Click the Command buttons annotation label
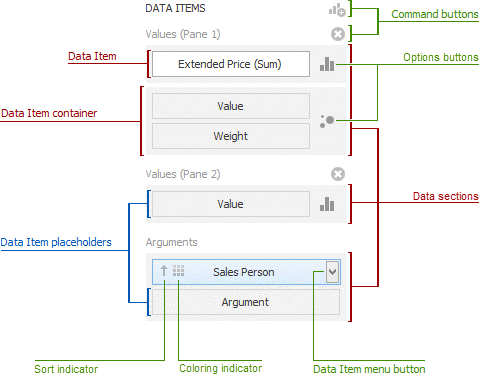479x374 pixels. 435,14
